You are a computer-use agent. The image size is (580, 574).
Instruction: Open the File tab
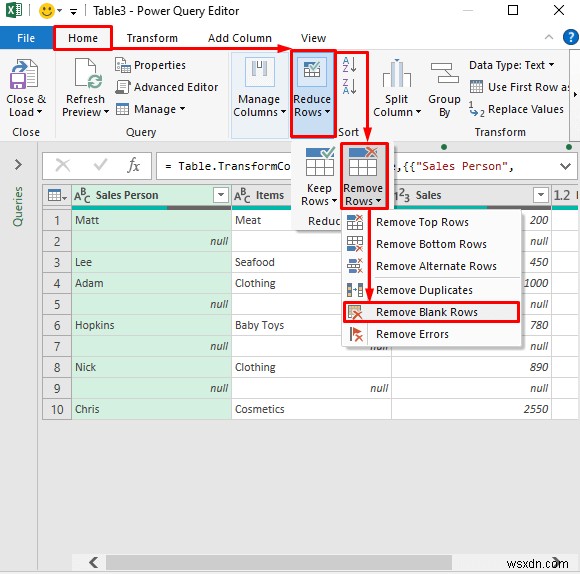tap(26, 38)
